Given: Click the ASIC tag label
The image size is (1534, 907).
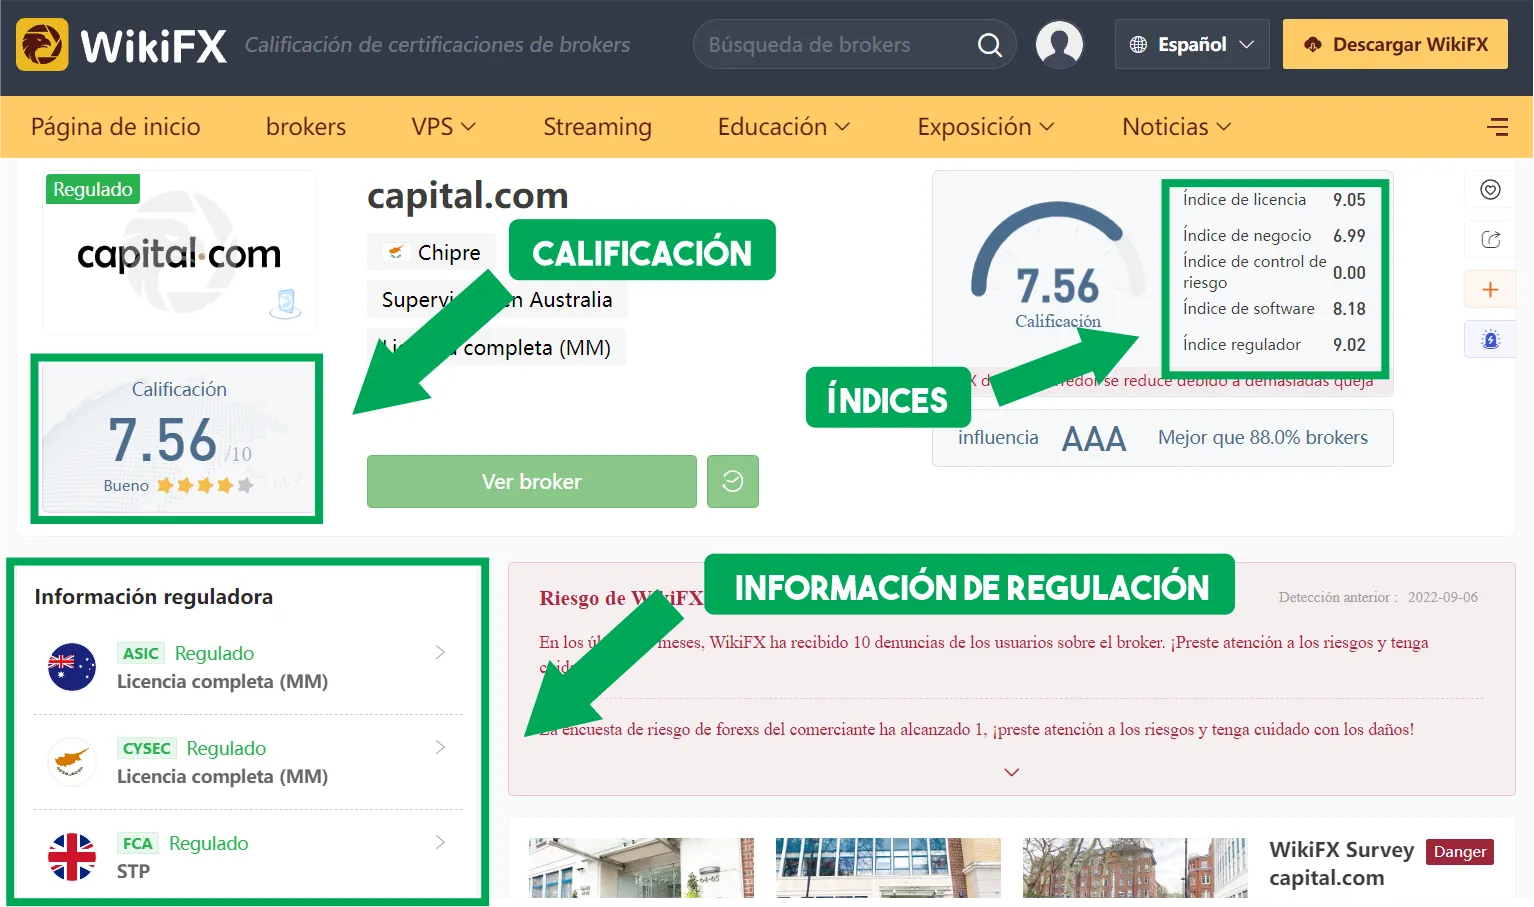Looking at the screenshot, I should [140, 653].
